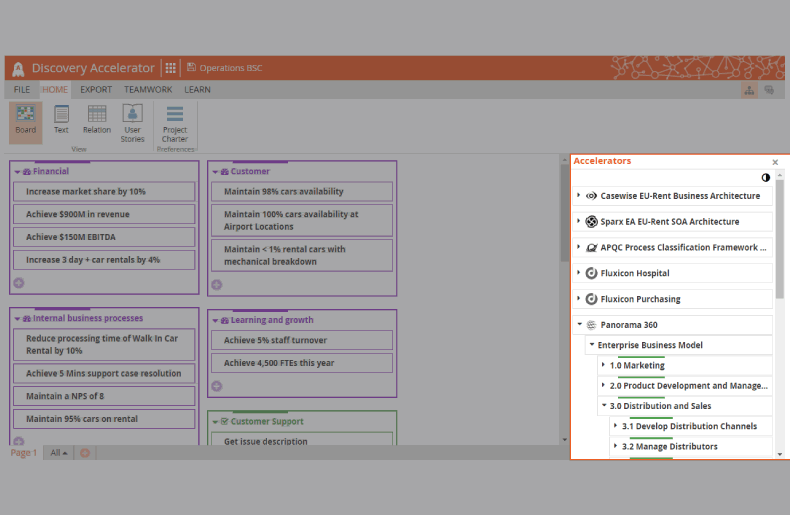Expand Casewise EU-Rent Business Architecture
This screenshot has width=790, height=515.
(x=579, y=196)
